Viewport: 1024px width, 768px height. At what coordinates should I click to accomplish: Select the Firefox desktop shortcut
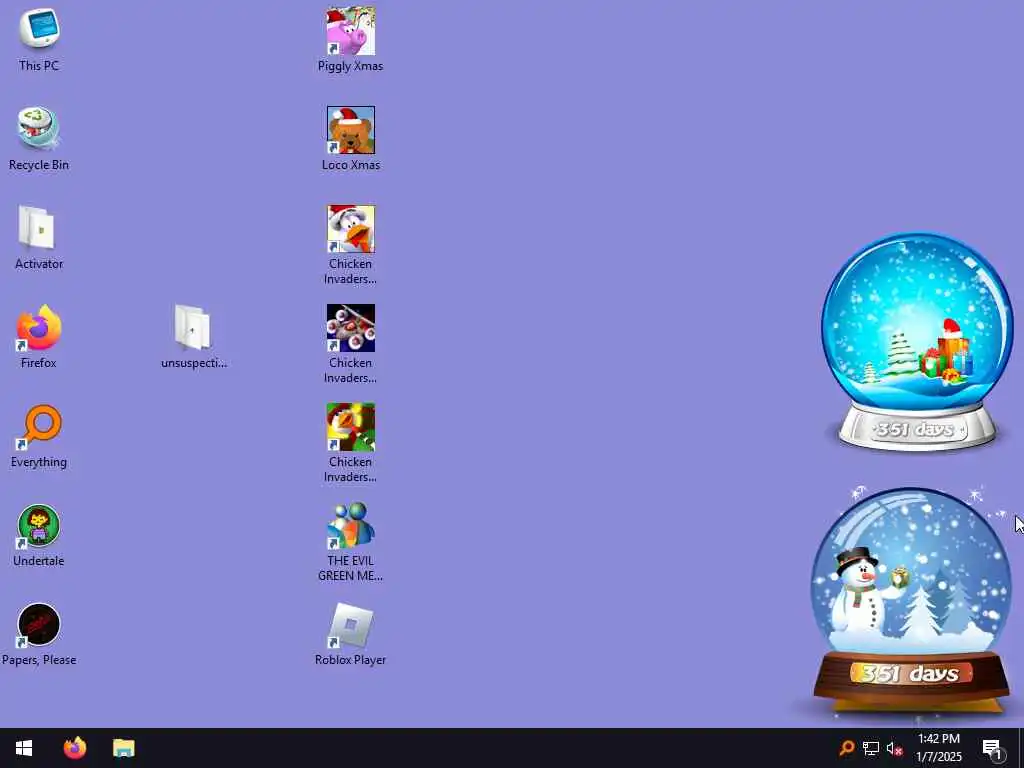pyautogui.click(x=39, y=336)
